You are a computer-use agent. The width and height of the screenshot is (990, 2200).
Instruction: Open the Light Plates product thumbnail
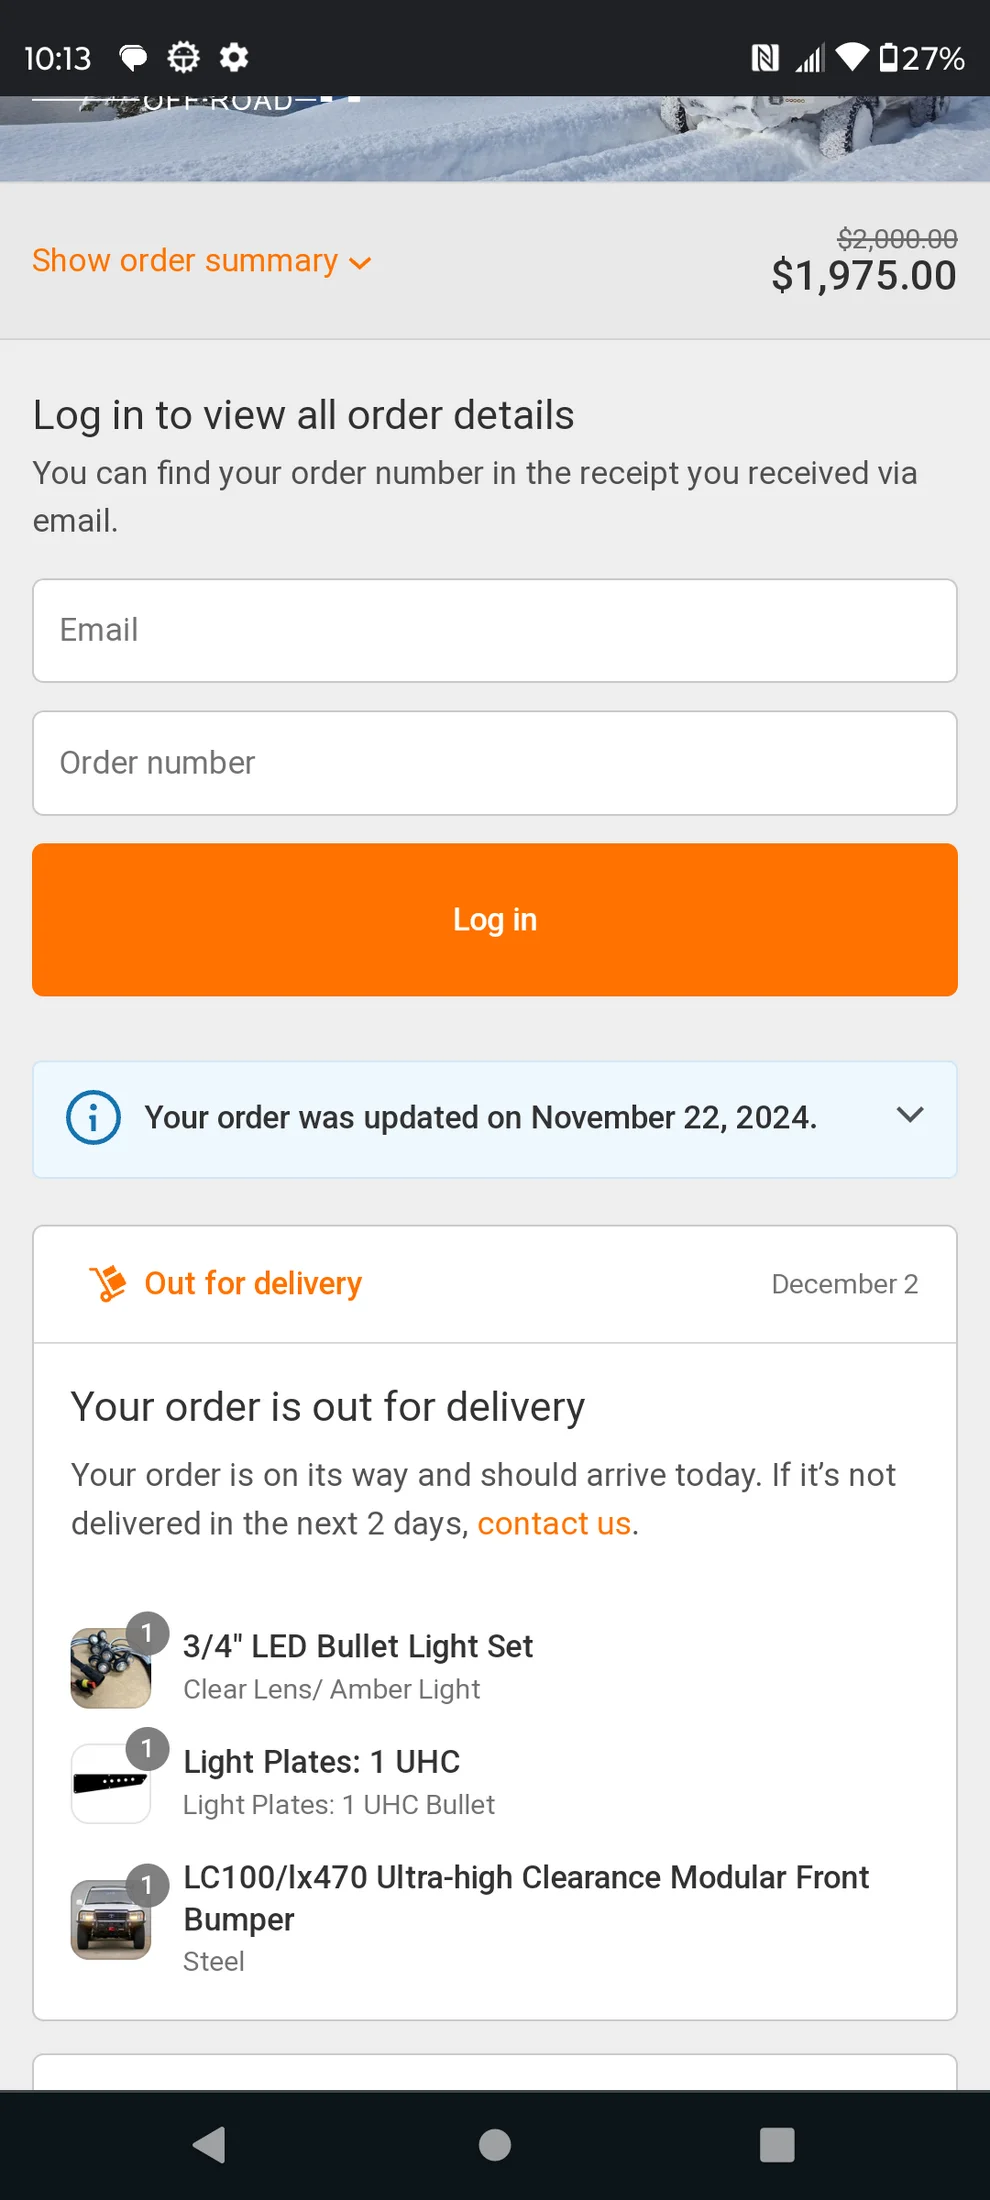[x=111, y=1783]
